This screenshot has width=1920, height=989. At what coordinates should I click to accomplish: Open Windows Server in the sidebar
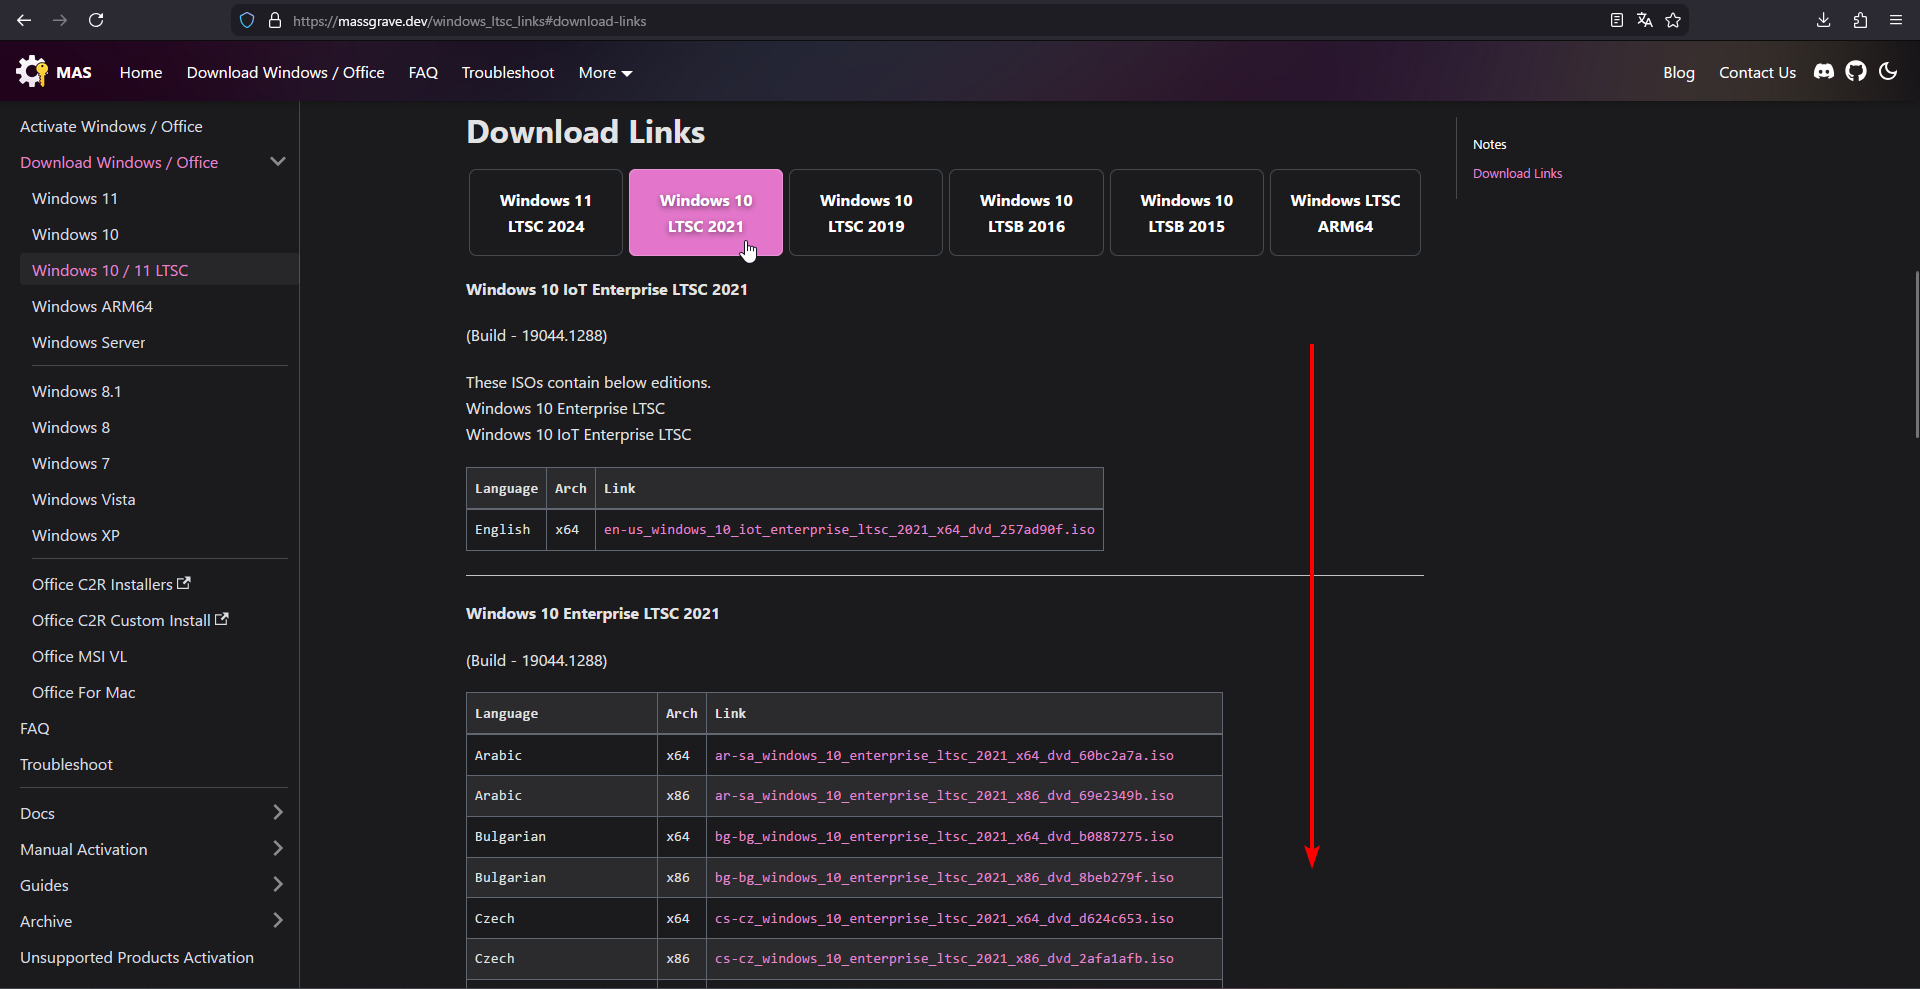pos(88,342)
